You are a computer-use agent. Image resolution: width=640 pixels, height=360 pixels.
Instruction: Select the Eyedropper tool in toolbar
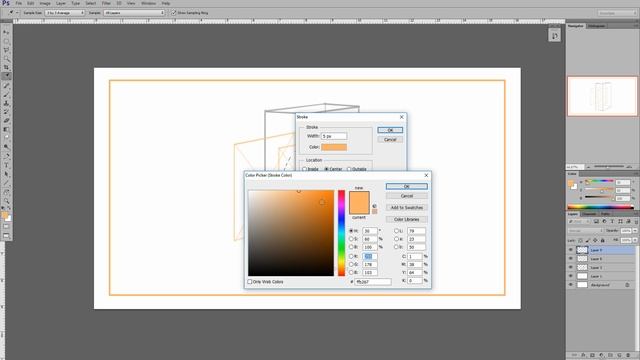tap(6, 76)
